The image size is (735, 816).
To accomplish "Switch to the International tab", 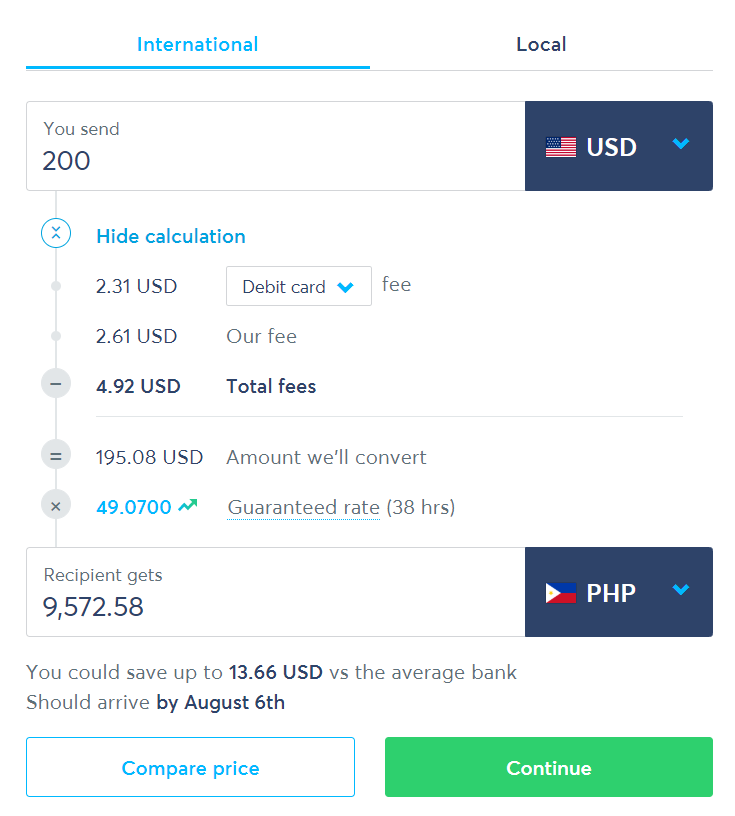I will (x=198, y=45).
